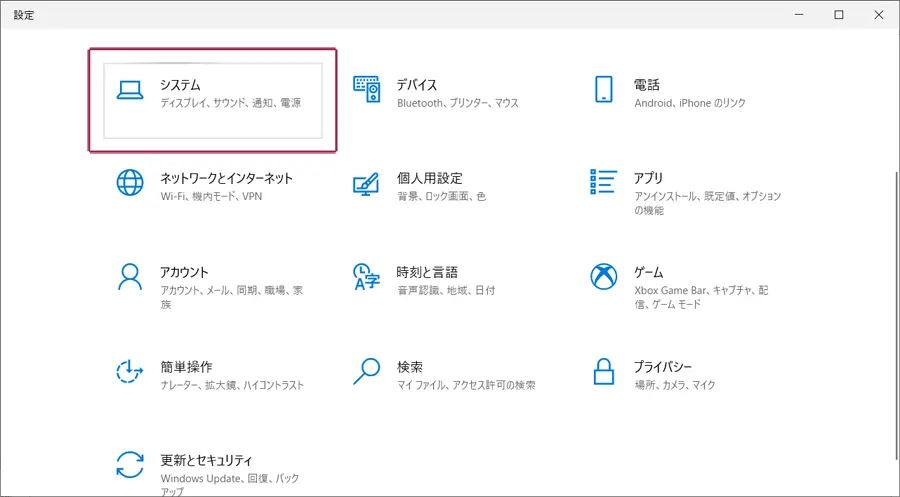This screenshot has height=497, width=900.
Task: Click the 簡単操作 ease of access icon
Action: coord(130,371)
